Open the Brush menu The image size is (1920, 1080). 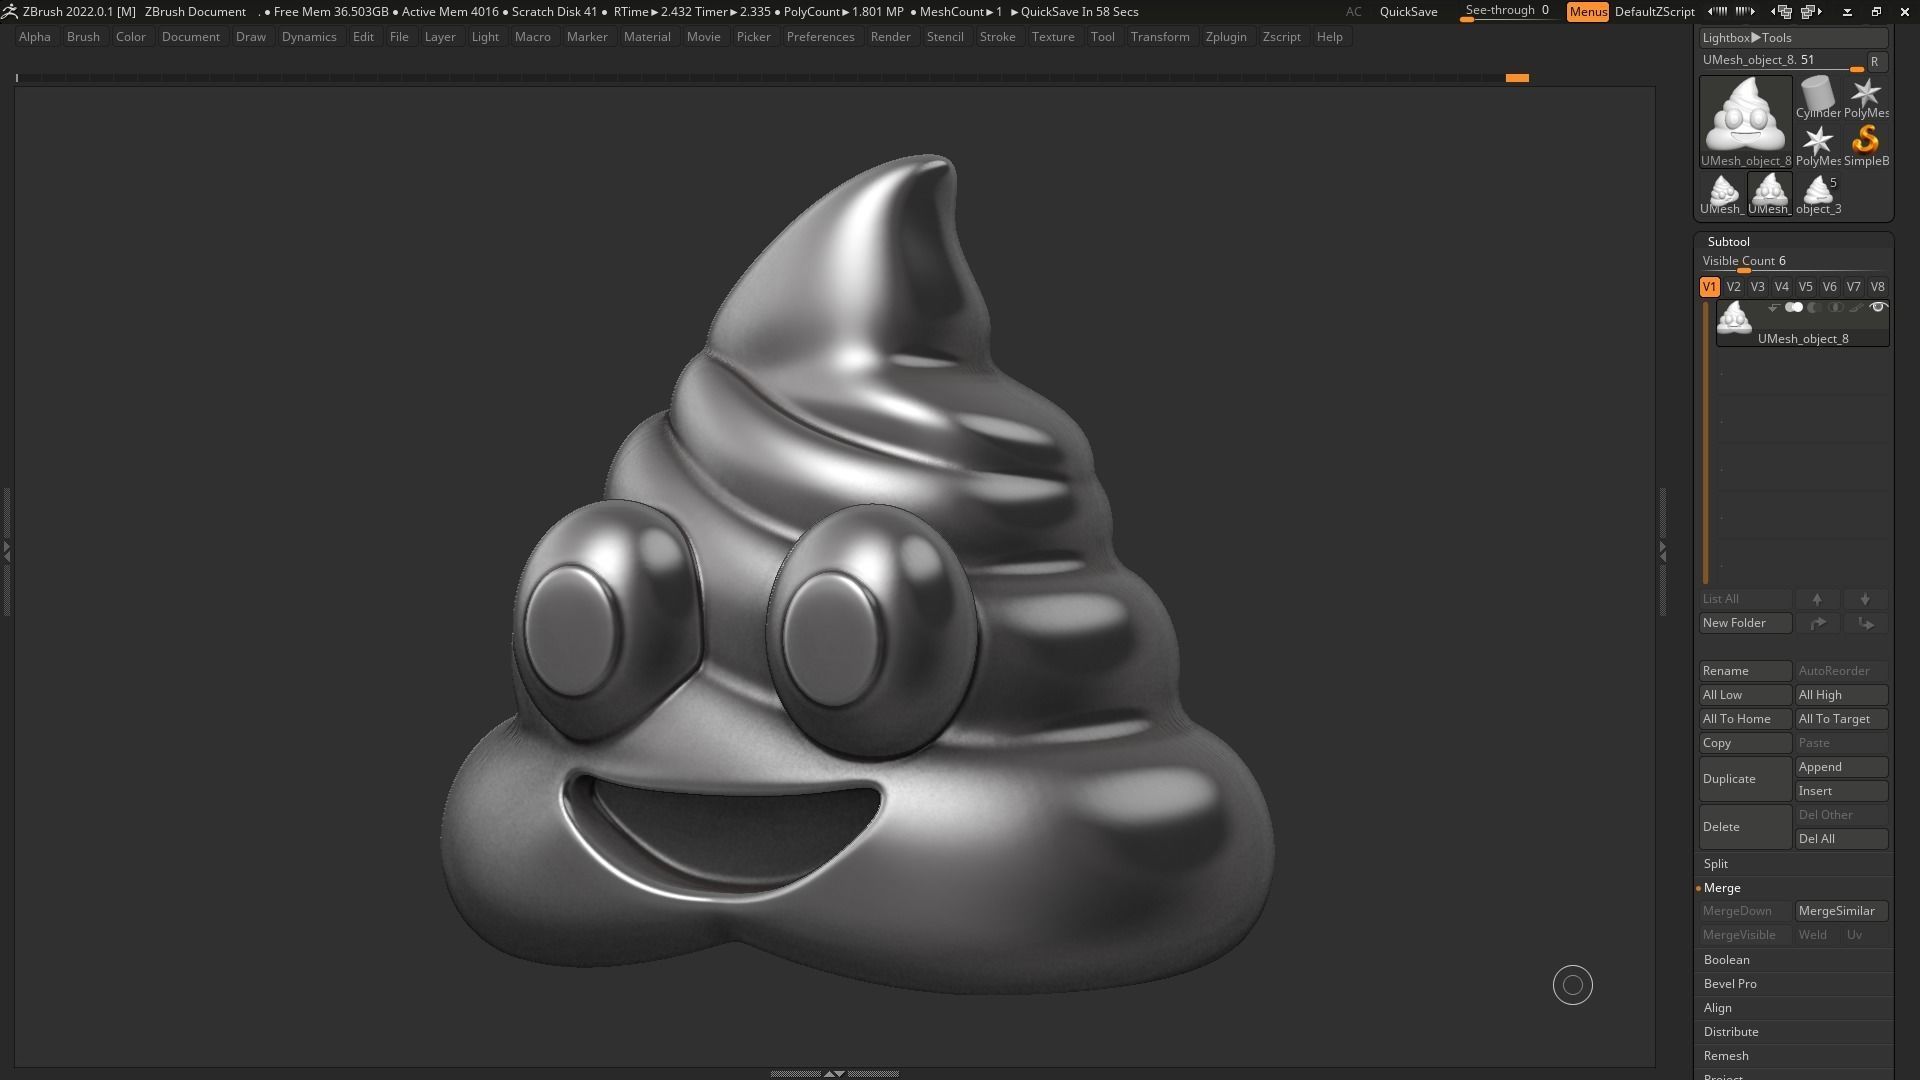tap(83, 37)
